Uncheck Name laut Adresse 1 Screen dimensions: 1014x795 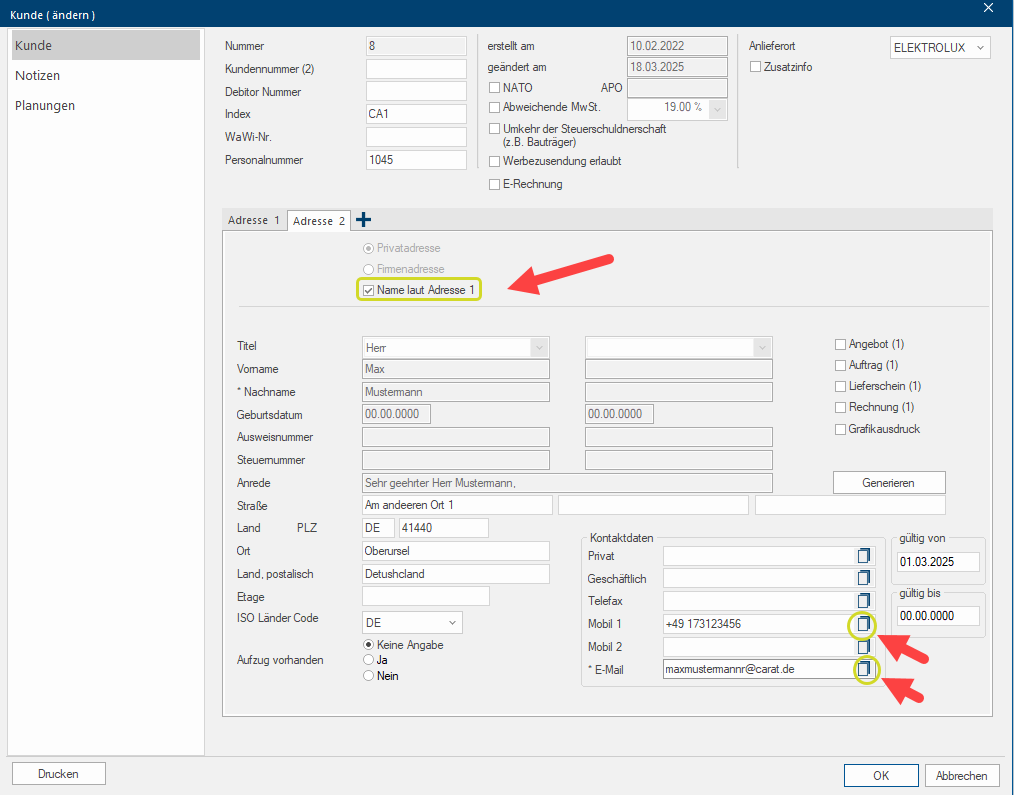tap(369, 290)
